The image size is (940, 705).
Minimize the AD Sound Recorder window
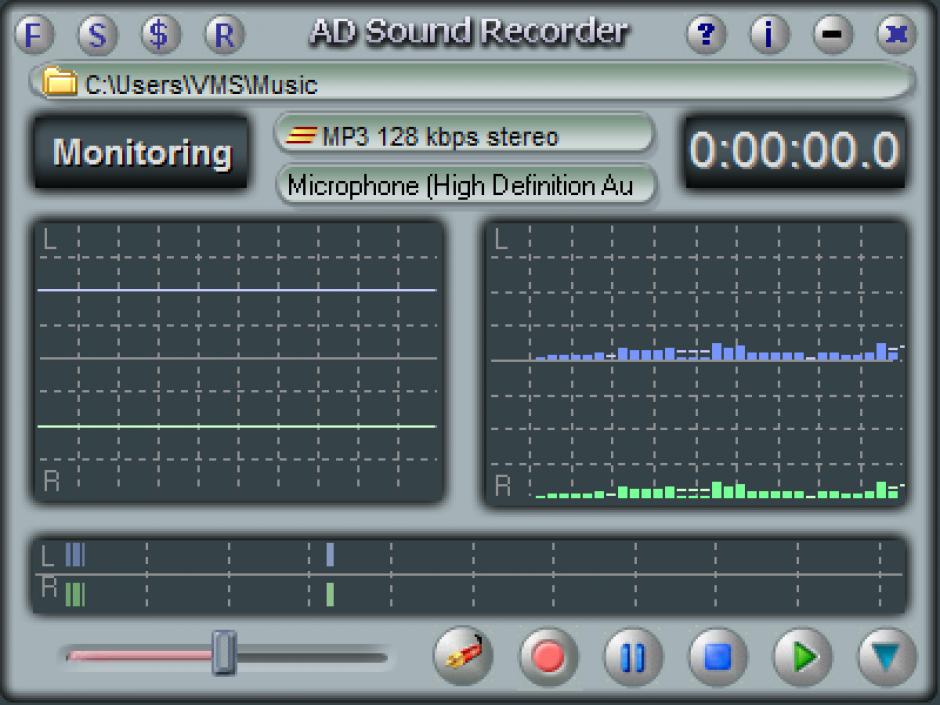[832, 35]
